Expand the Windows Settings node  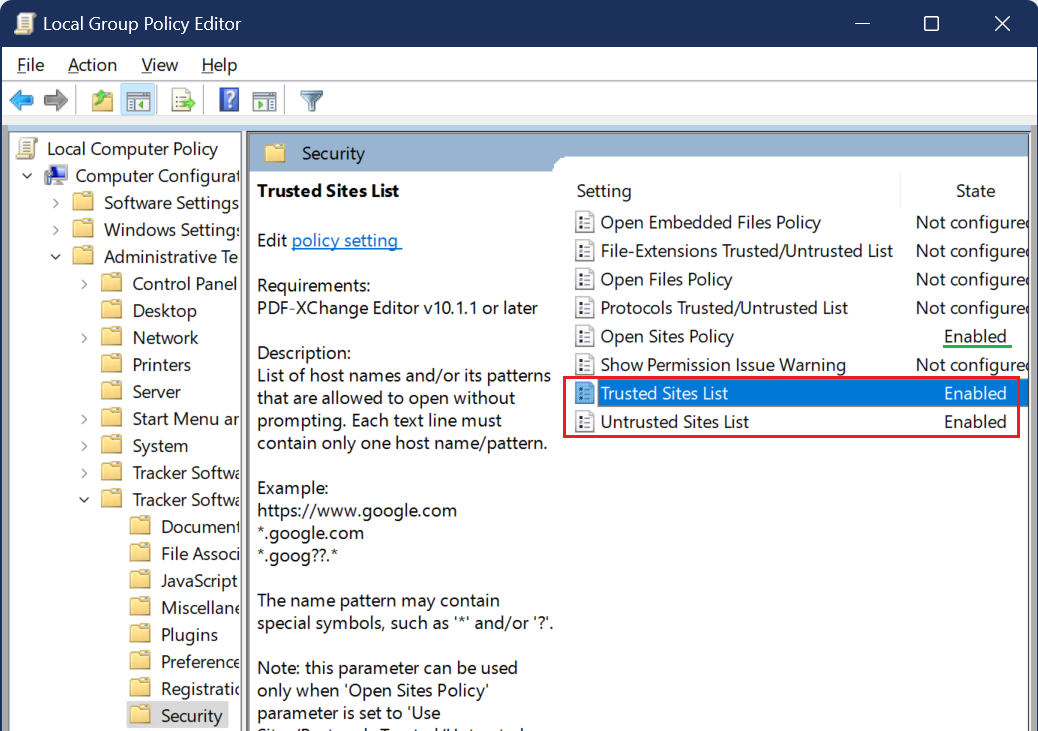(56, 230)
